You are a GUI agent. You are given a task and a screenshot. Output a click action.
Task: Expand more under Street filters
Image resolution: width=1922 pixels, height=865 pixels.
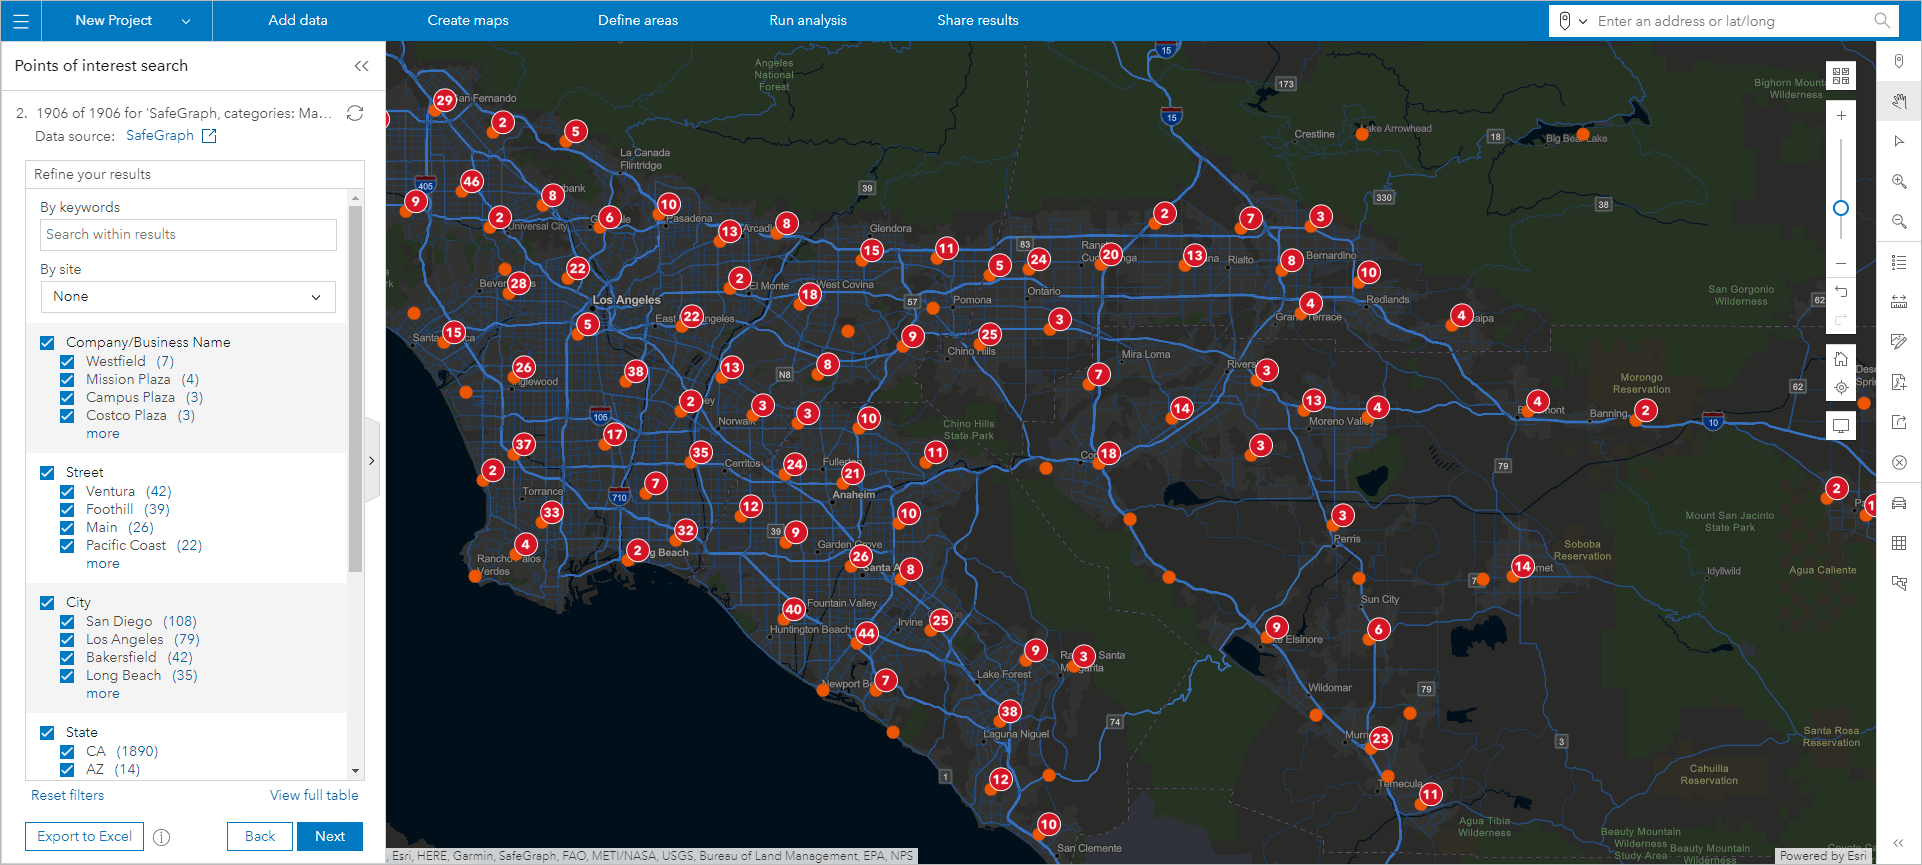(x=103, y=564)
